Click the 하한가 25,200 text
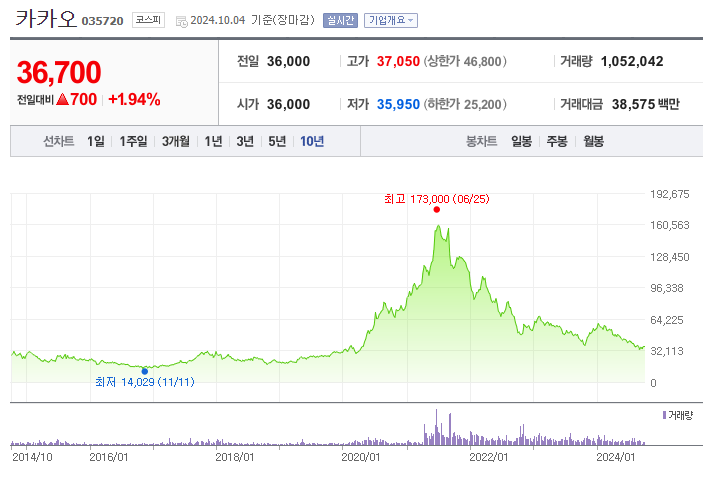Viewport: 703px width, 479px height. coord(465,105)
